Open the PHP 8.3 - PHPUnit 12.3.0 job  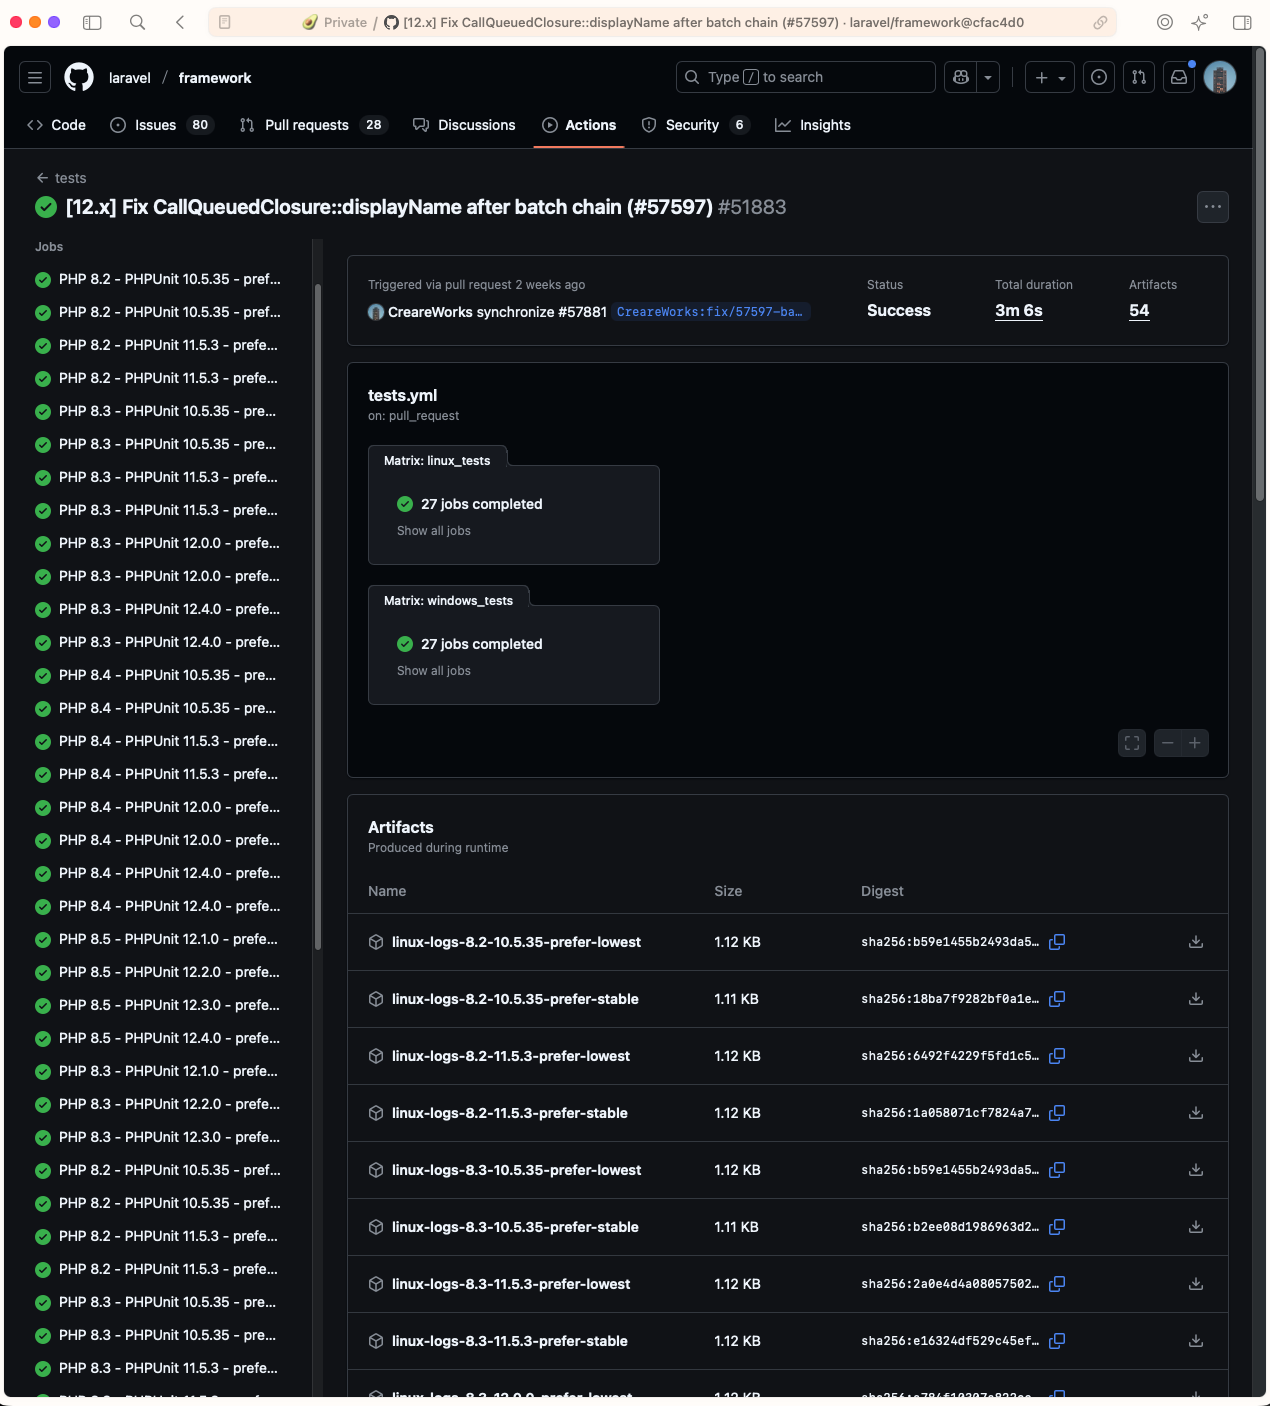point(158,1137)
